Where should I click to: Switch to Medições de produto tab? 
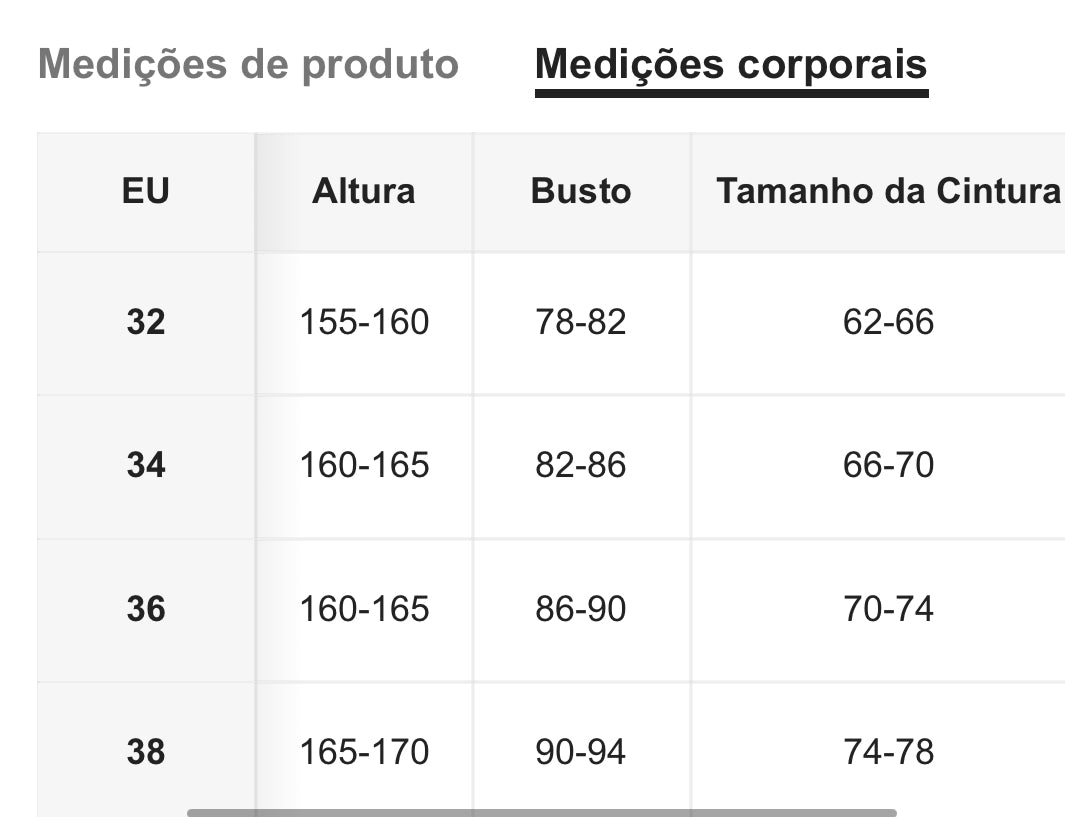tap(249, 65)
